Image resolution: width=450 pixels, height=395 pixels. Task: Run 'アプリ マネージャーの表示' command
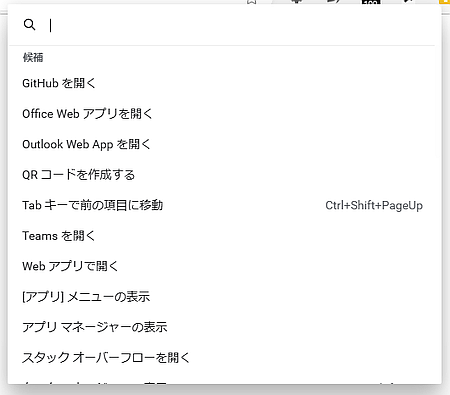point(225,327)
